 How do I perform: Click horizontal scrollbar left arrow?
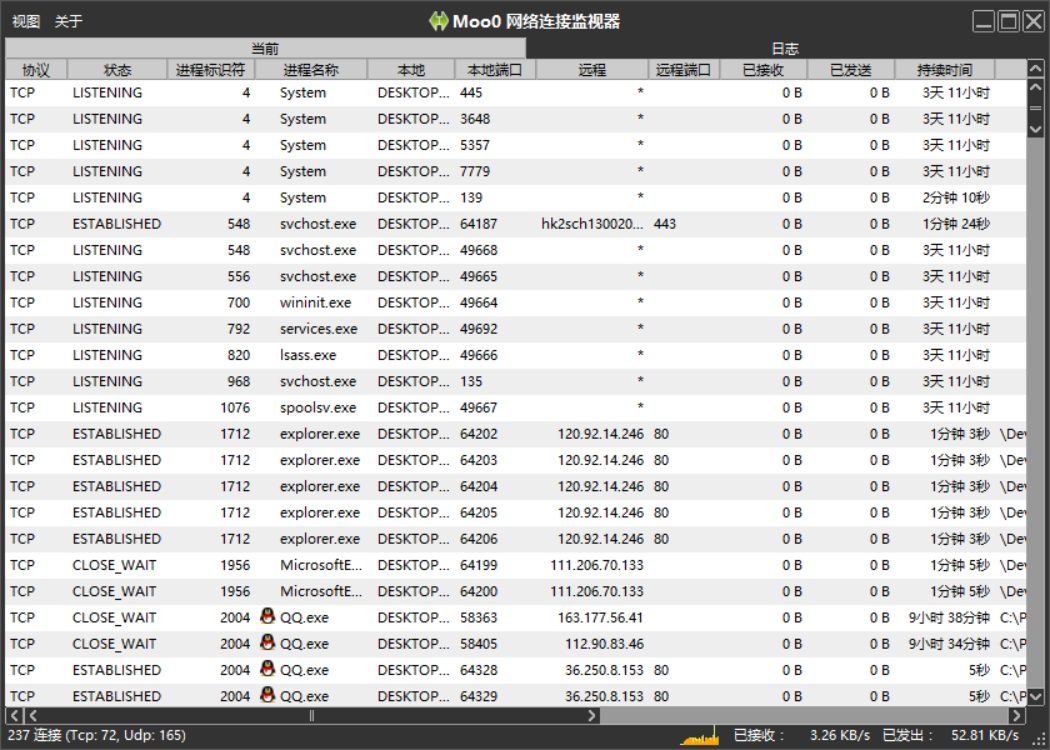[x=33, y=715]
